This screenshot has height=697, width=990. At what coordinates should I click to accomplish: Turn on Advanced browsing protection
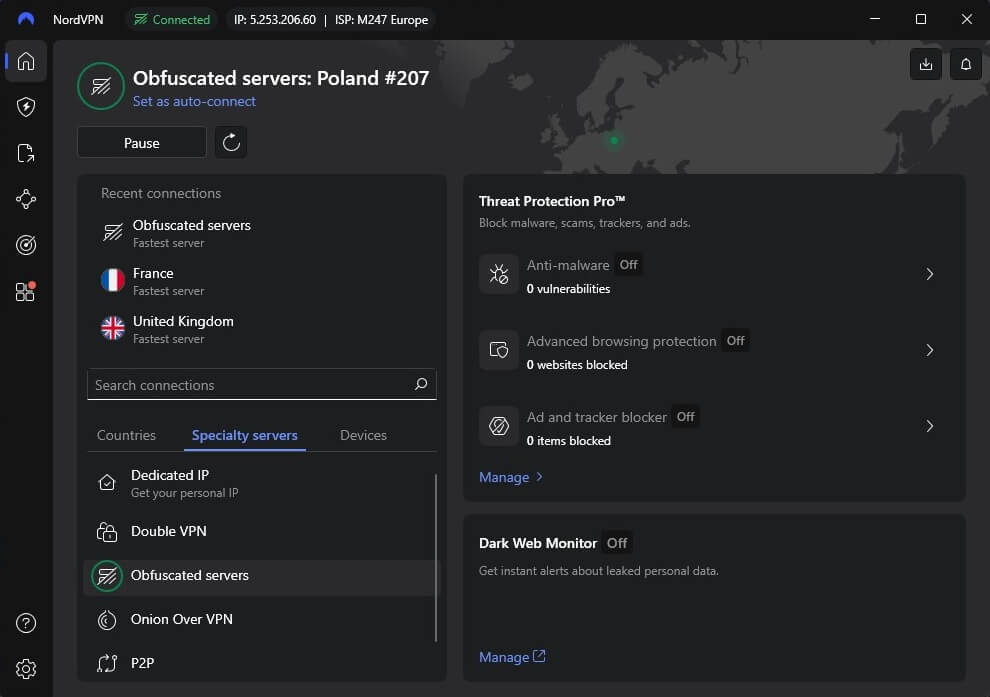(x=735, y=340)
